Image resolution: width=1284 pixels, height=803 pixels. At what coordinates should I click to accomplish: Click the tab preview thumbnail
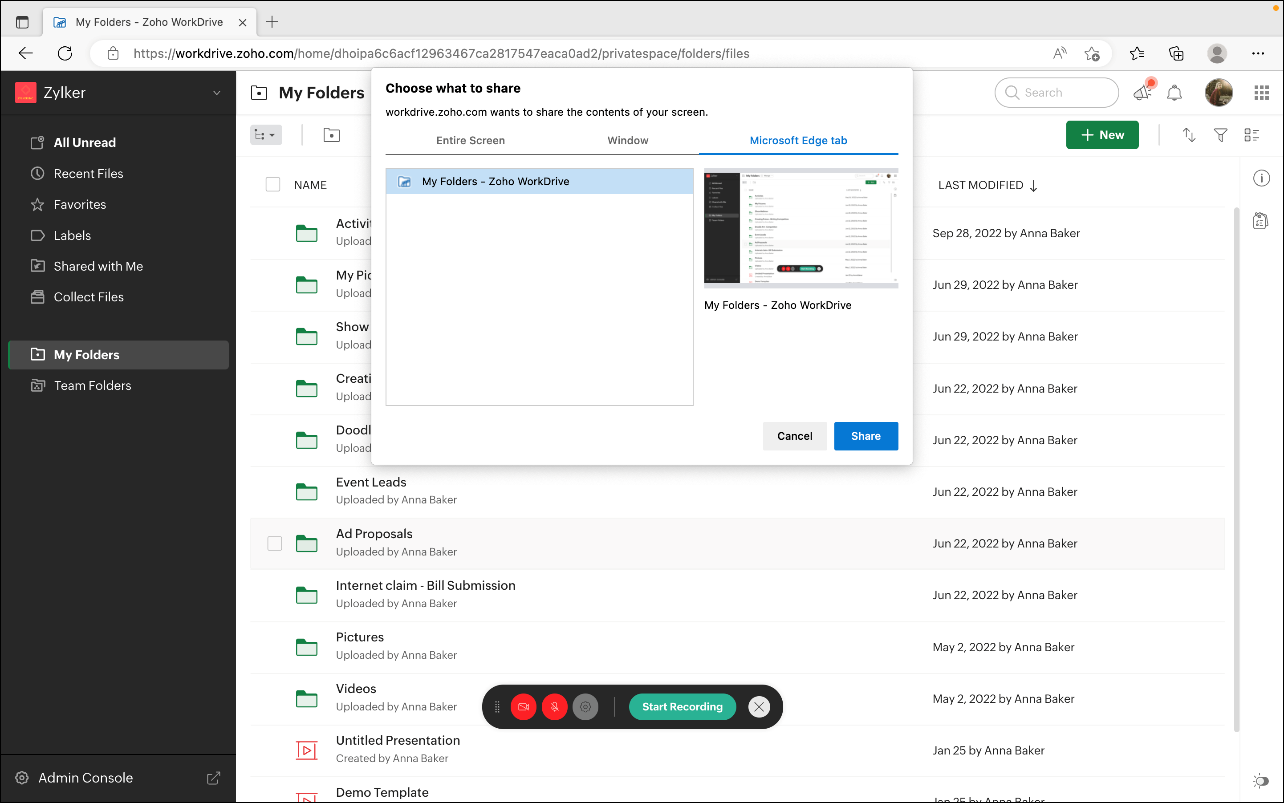pyautogui.click(x=801, y=229)
